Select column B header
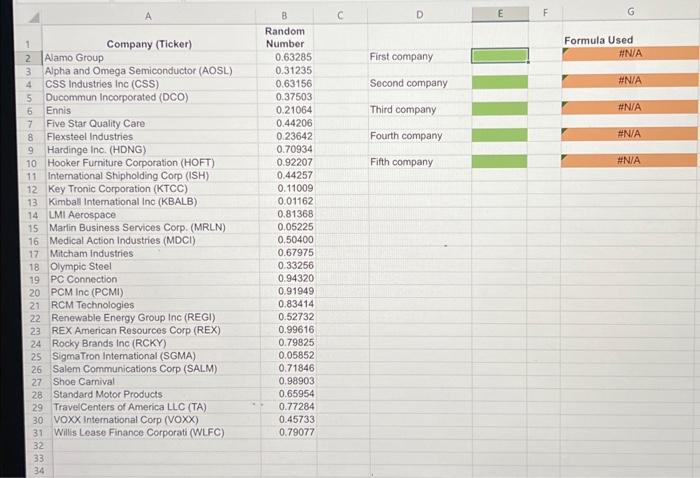The image size is (700, 478). pyautogui.click(x=284, y=16)
